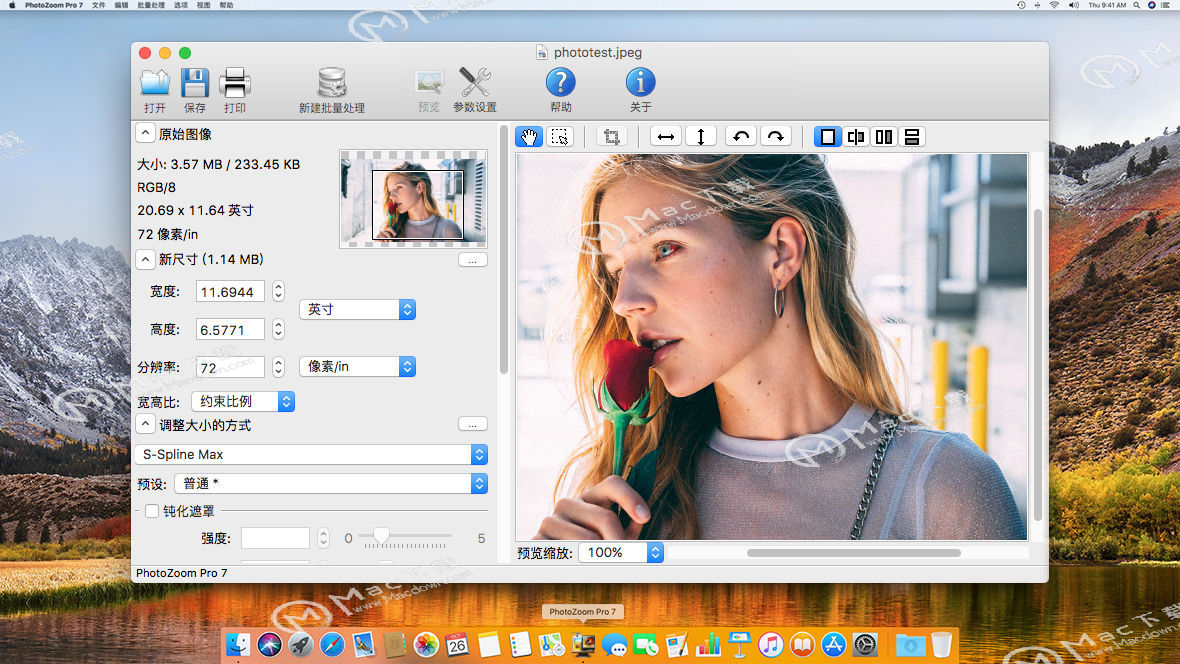Flip the image horizontally
The image size is (1180, 664).
coord(666,137)
